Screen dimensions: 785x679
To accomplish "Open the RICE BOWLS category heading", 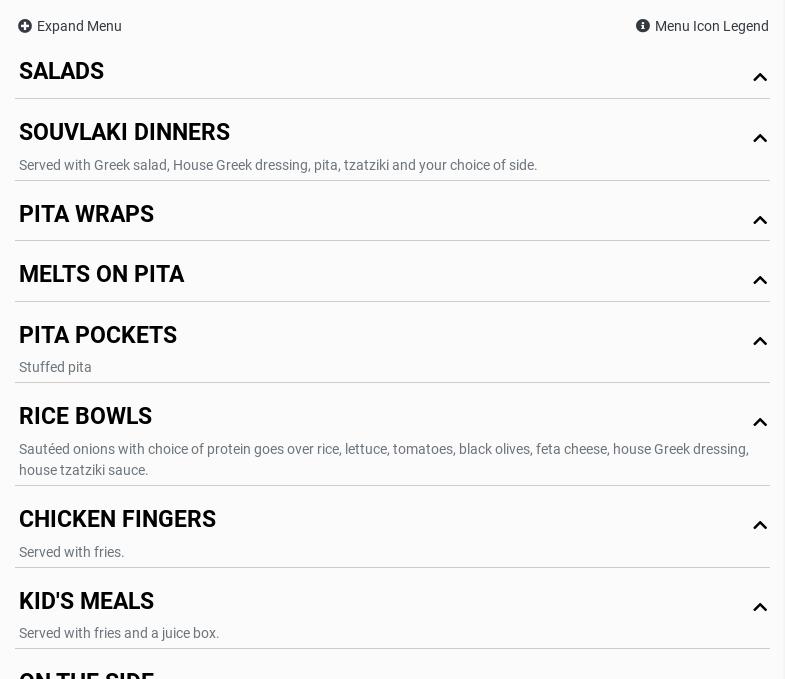I will [86, 417].
